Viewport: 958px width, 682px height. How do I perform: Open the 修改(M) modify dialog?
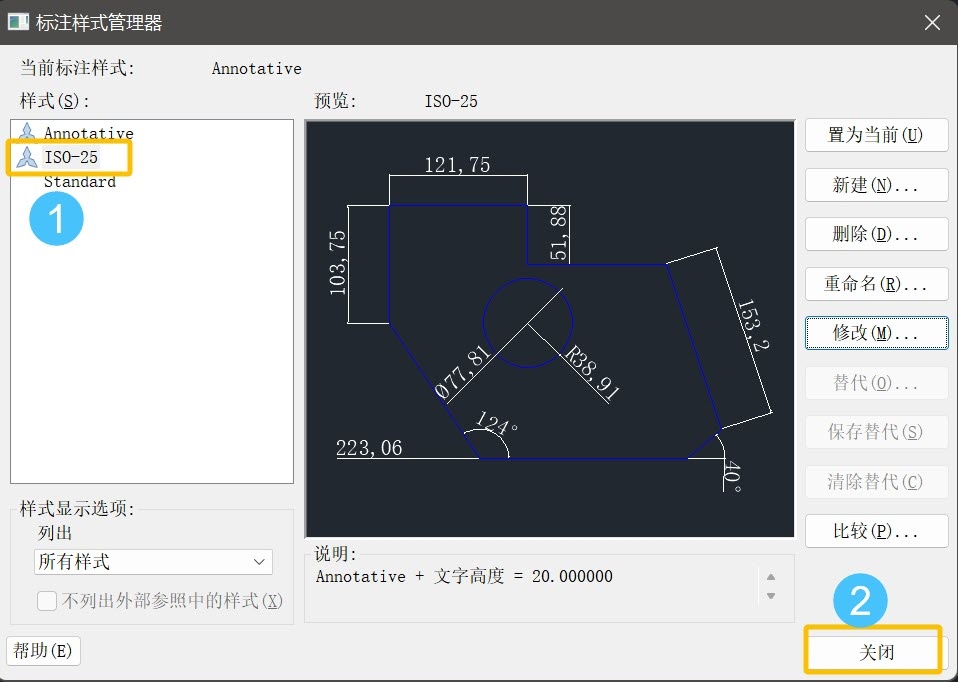[x=876, y=333]
